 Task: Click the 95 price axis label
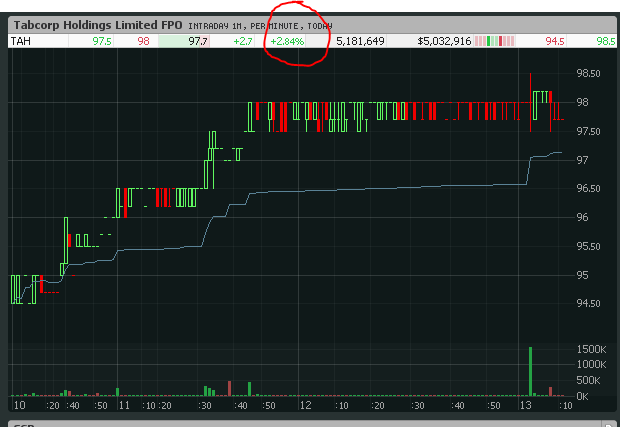point(582,275)
